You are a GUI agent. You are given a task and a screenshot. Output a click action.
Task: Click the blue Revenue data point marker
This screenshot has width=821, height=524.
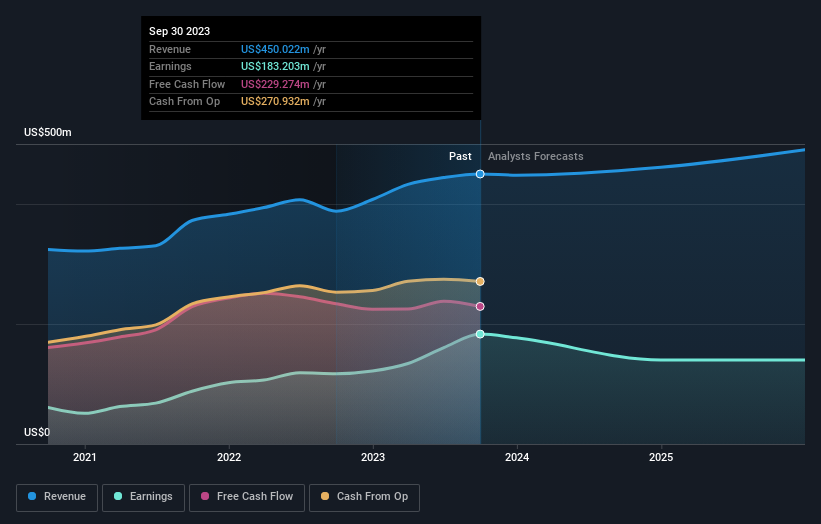tap(480, 174)
